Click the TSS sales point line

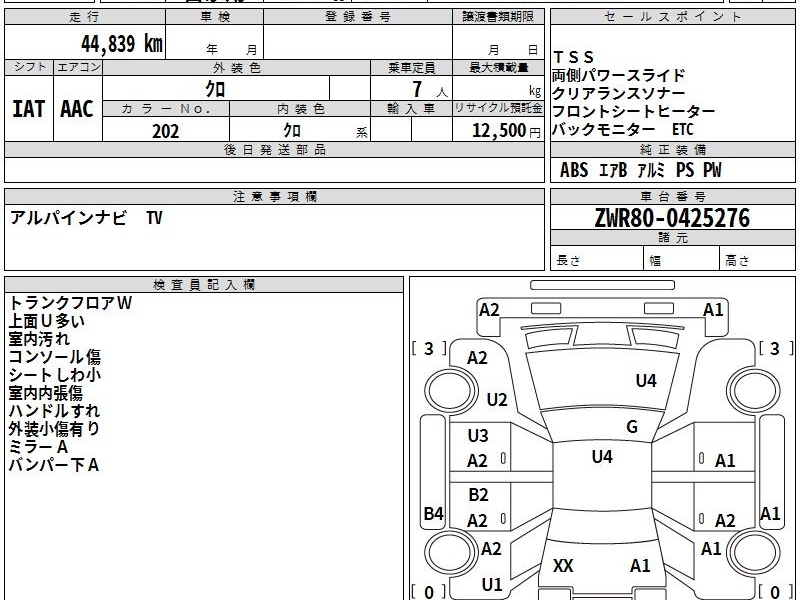(x=574, y=57)
